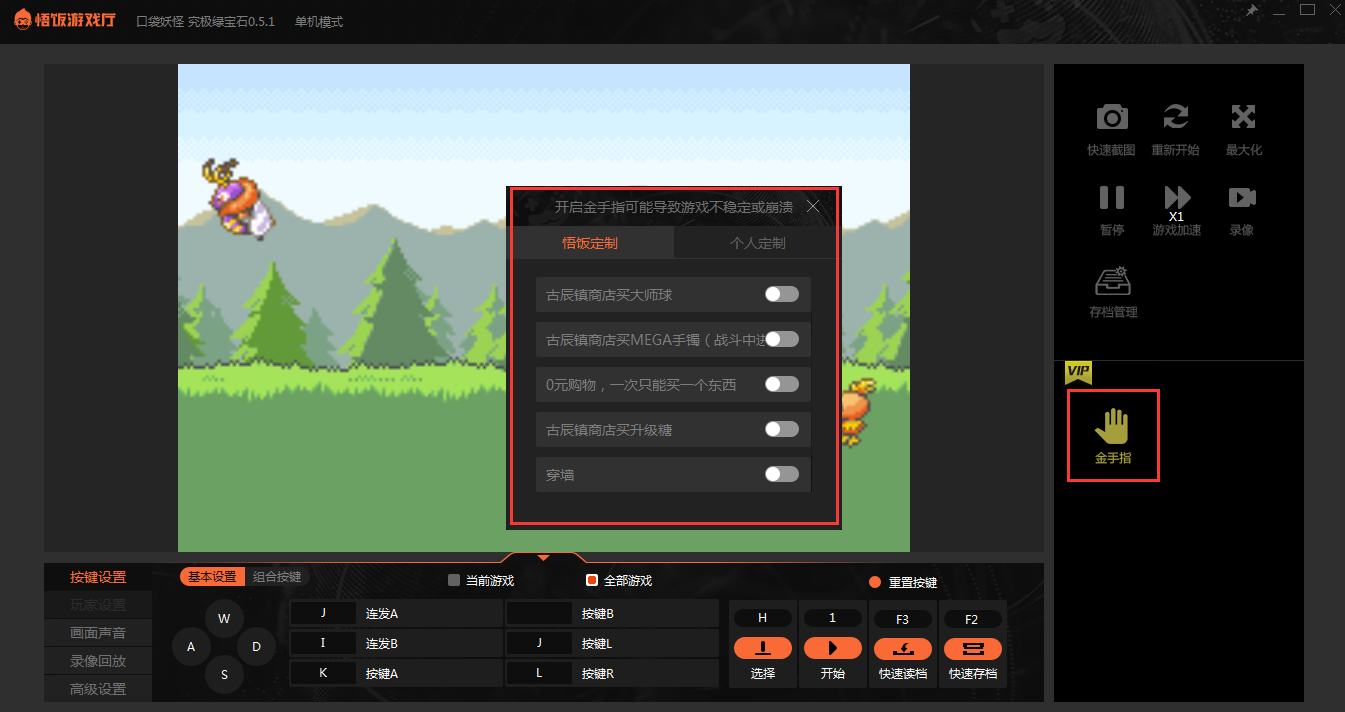Click the orange 快速存档 icon
This screenshot has width=1345, height=712.
pos(971,648)
